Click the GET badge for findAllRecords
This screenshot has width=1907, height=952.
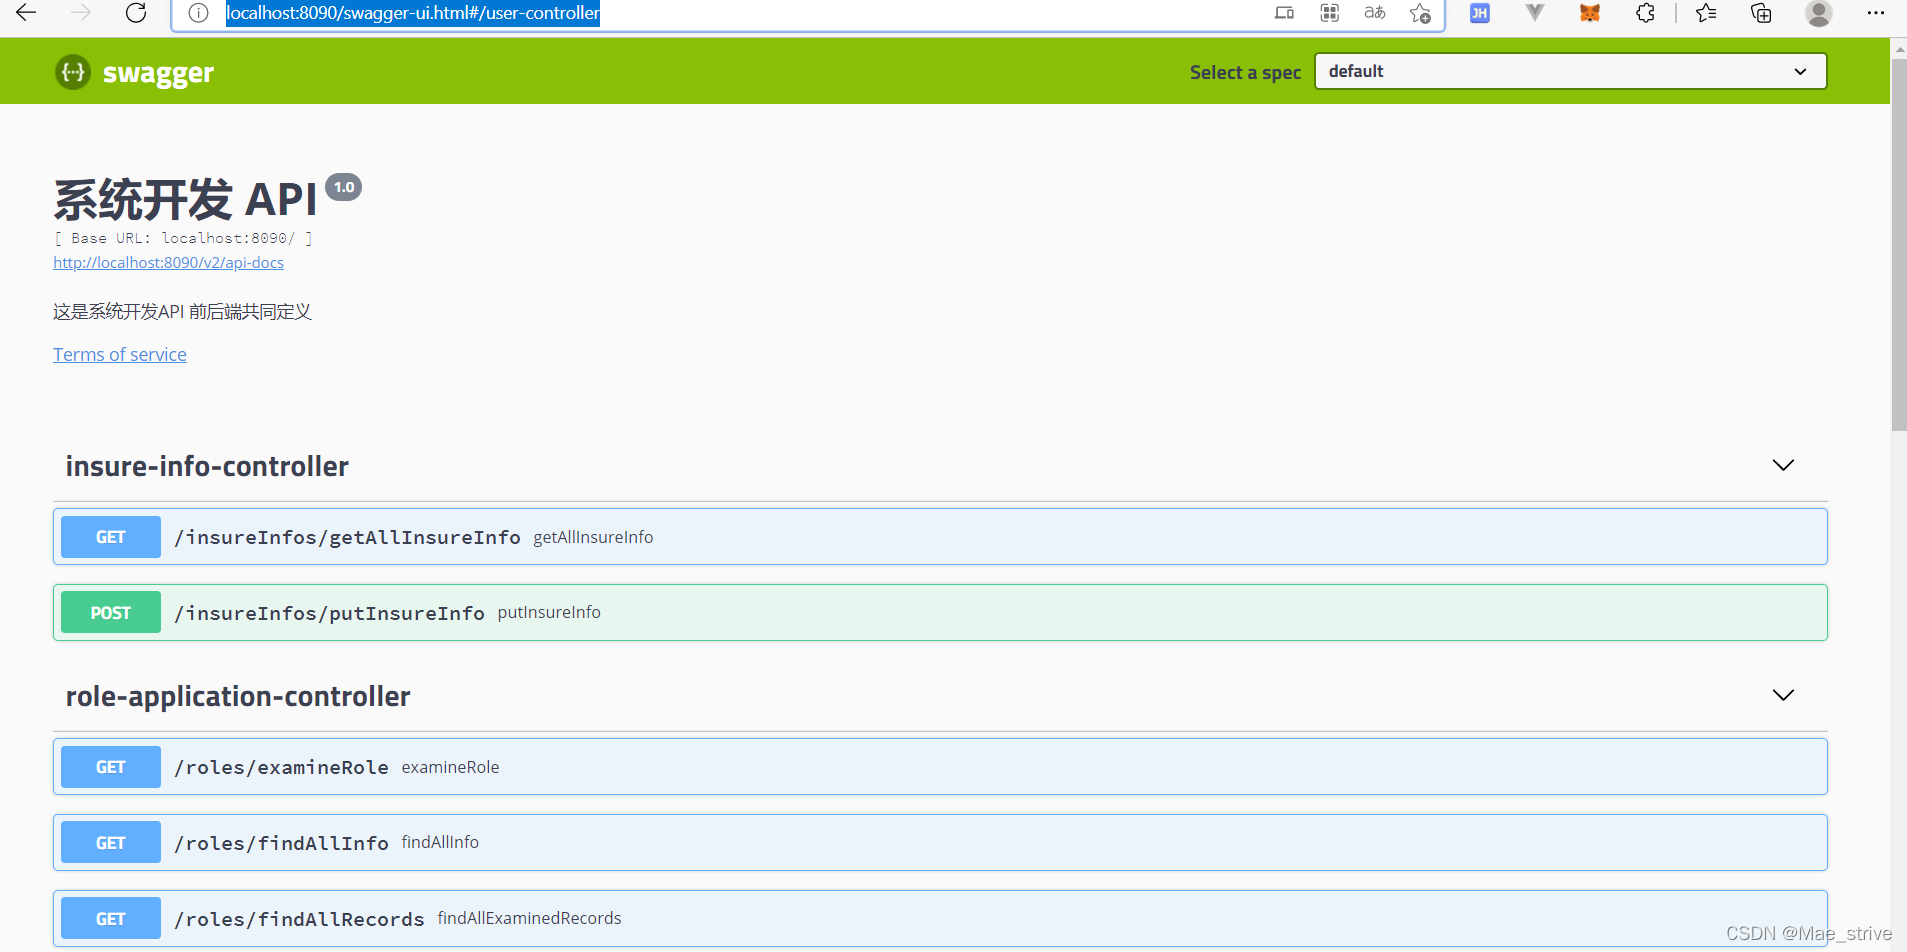pos(111,919)
